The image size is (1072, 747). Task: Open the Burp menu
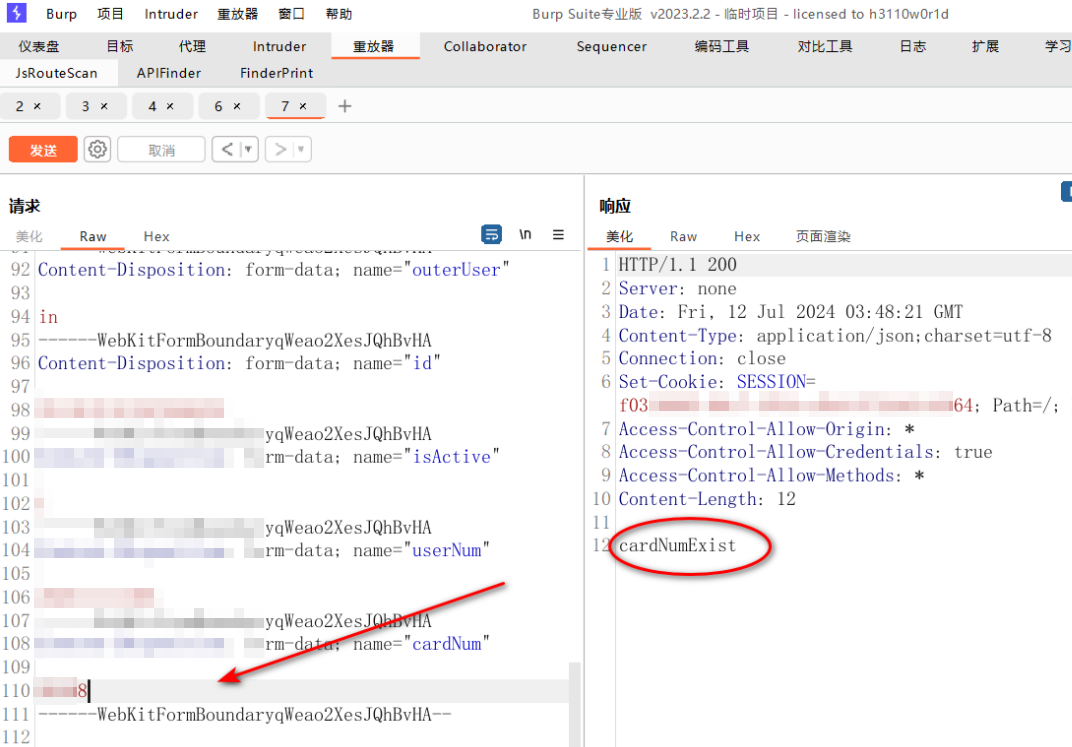pyautogui.click(x=62, y=14)
